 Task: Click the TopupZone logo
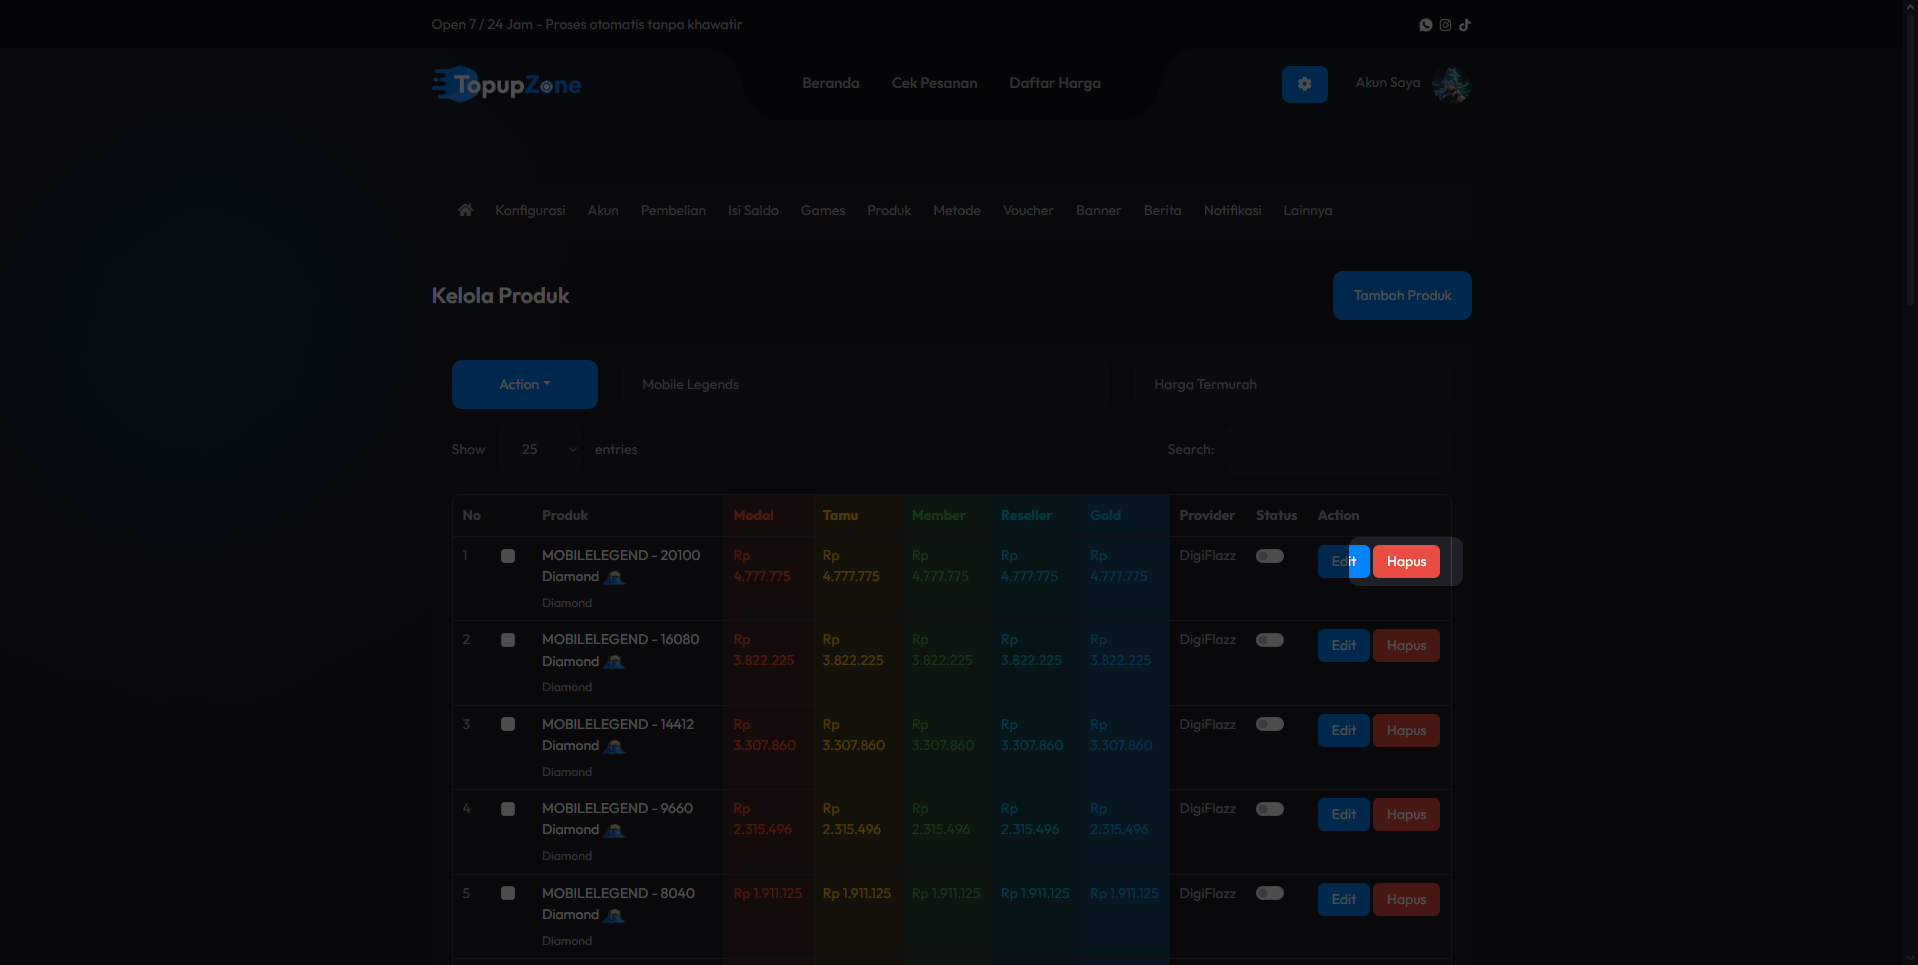506,84
